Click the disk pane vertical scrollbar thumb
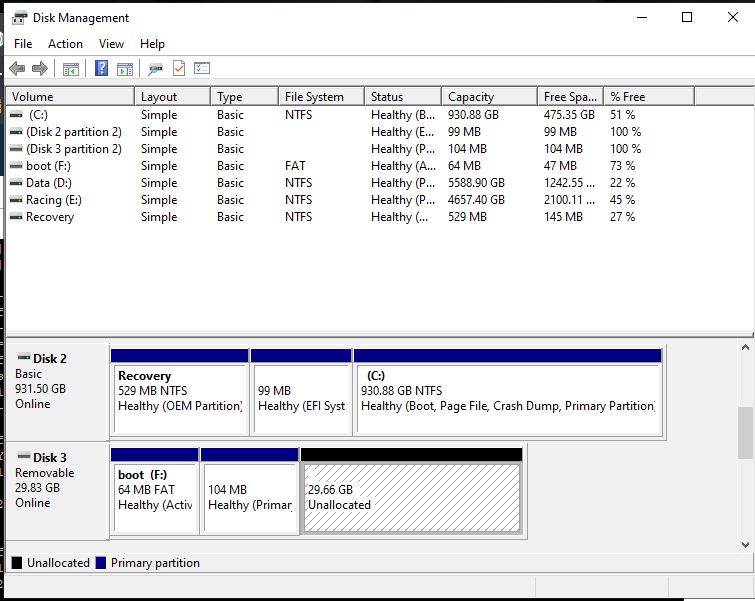Viewport: 755px width, 601px height. coord(745,433)
